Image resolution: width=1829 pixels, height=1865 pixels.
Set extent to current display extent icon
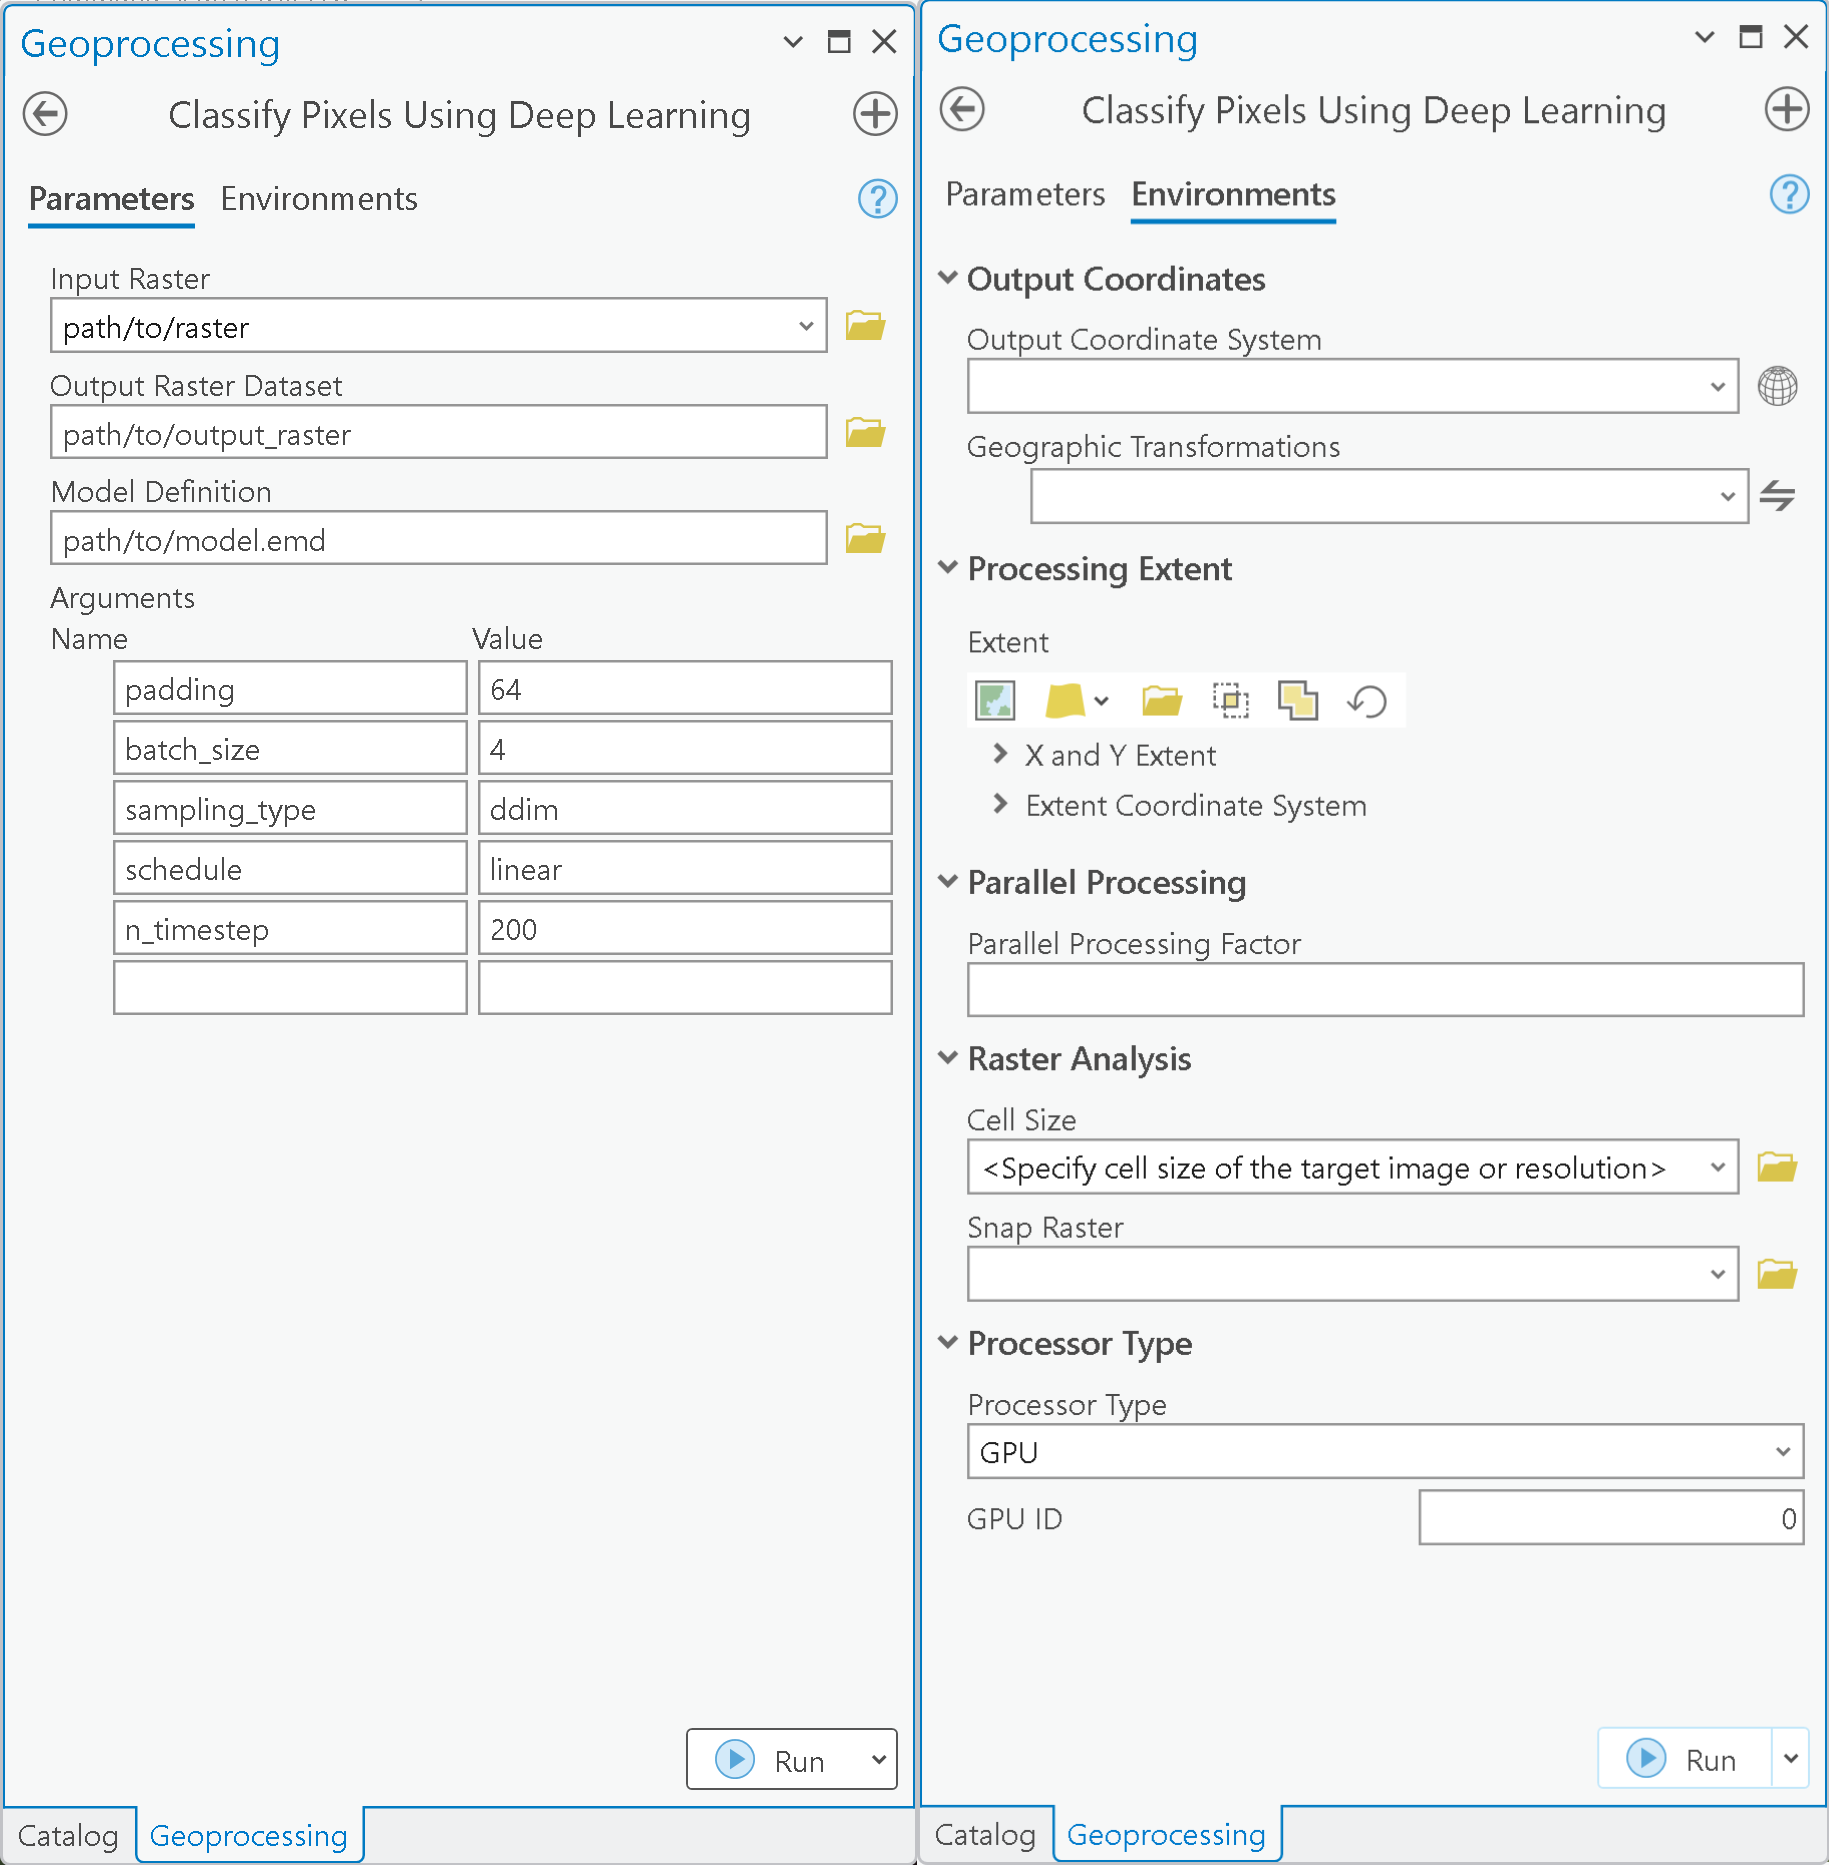(x=995, y=701)
